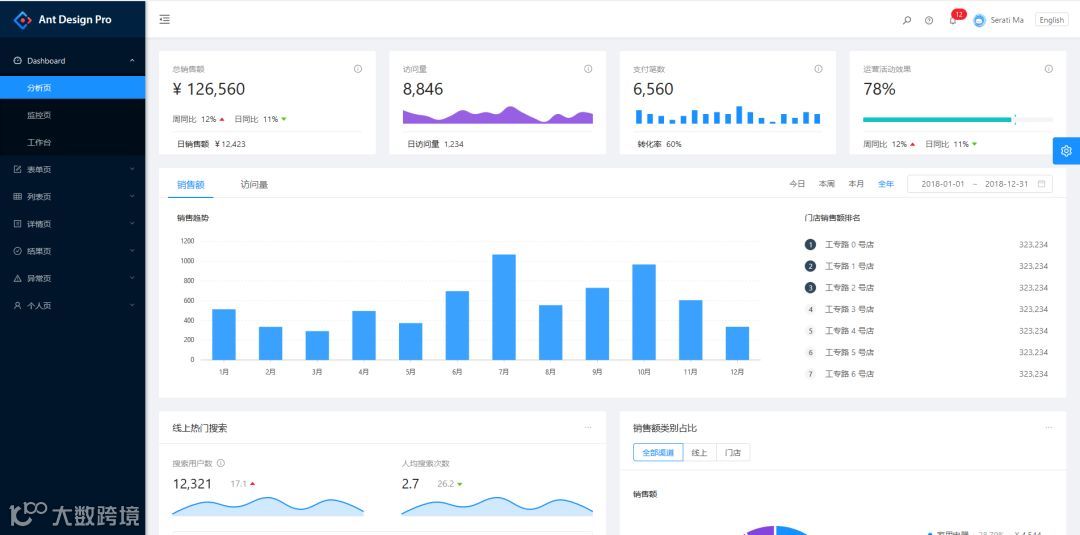Open the search magnifier icon
Screen dimensions: 1080x535
pyautogui.click(x=907, y=20)
